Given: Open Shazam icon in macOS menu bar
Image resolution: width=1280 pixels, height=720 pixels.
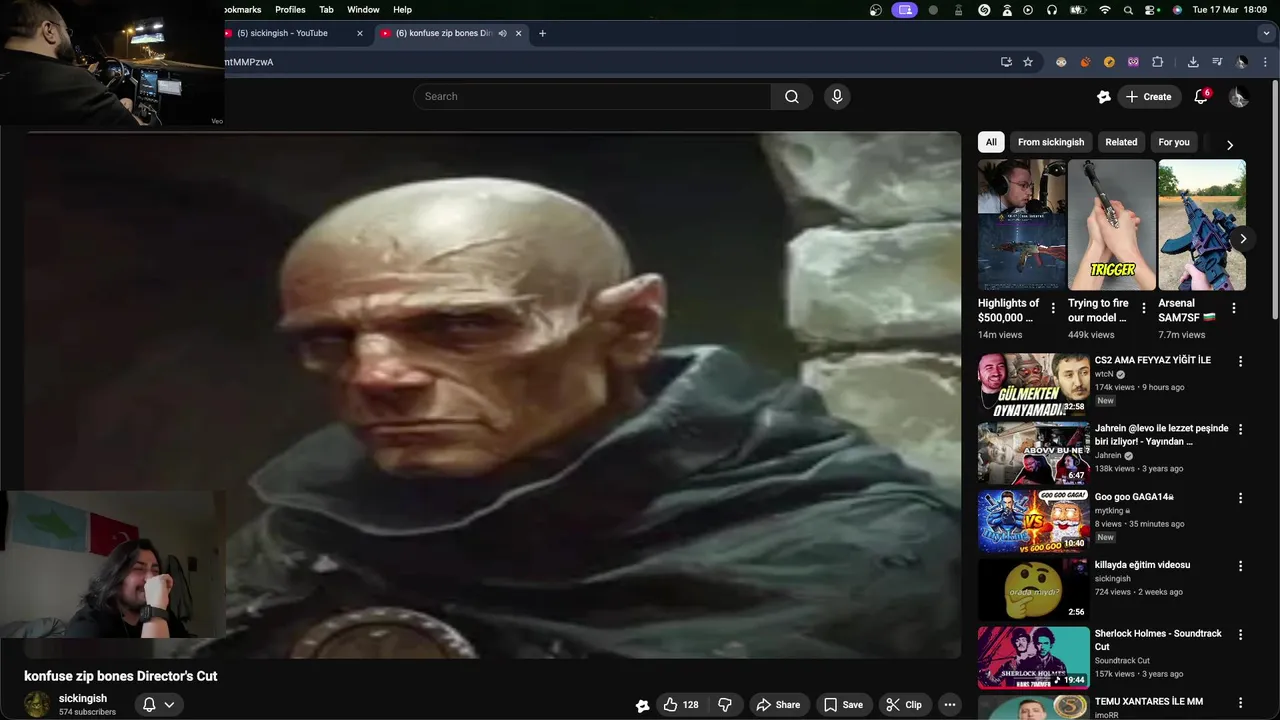Looking at the screenshot, I should [x=984, y=9].
